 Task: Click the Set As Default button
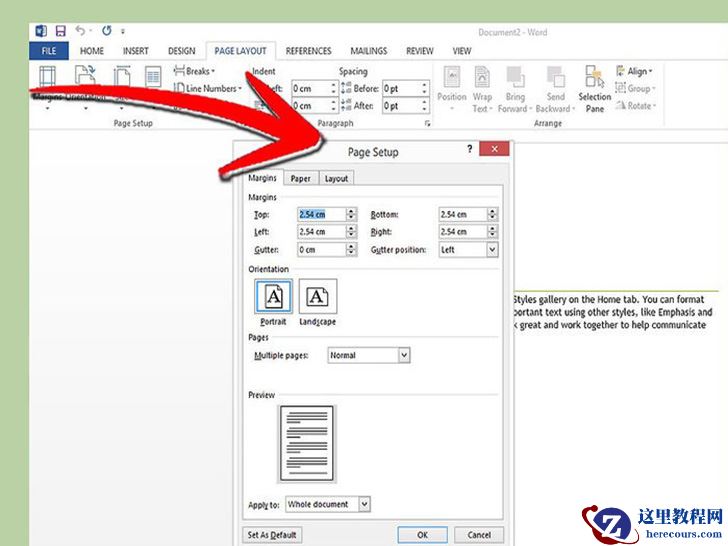coord(272,535)
